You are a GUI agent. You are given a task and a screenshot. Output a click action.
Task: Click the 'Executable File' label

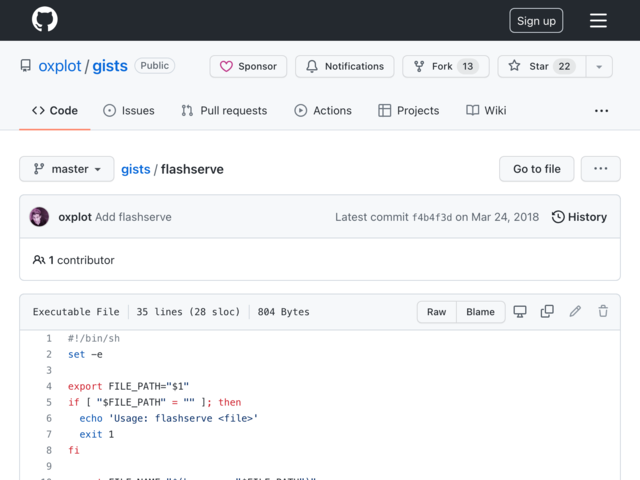pos(76,312)
